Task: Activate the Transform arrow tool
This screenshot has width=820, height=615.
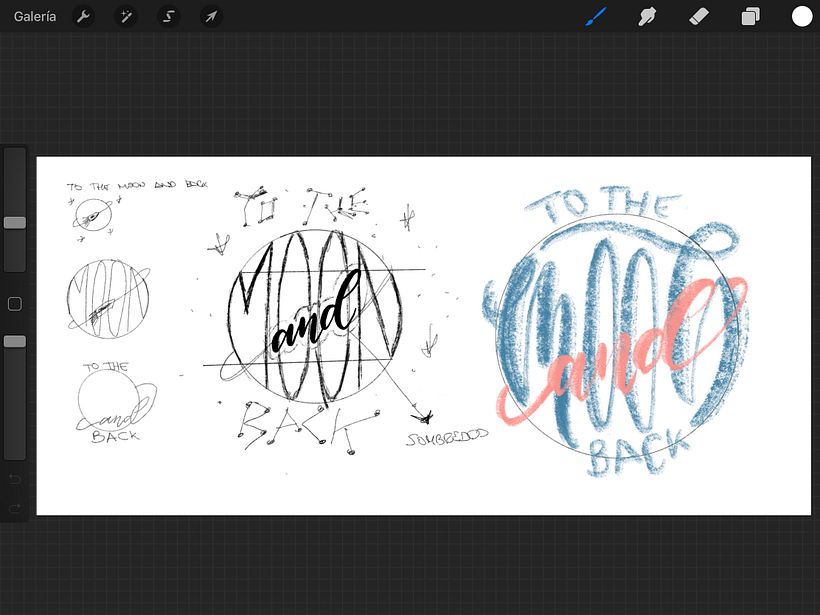Action: click(210, 16)
